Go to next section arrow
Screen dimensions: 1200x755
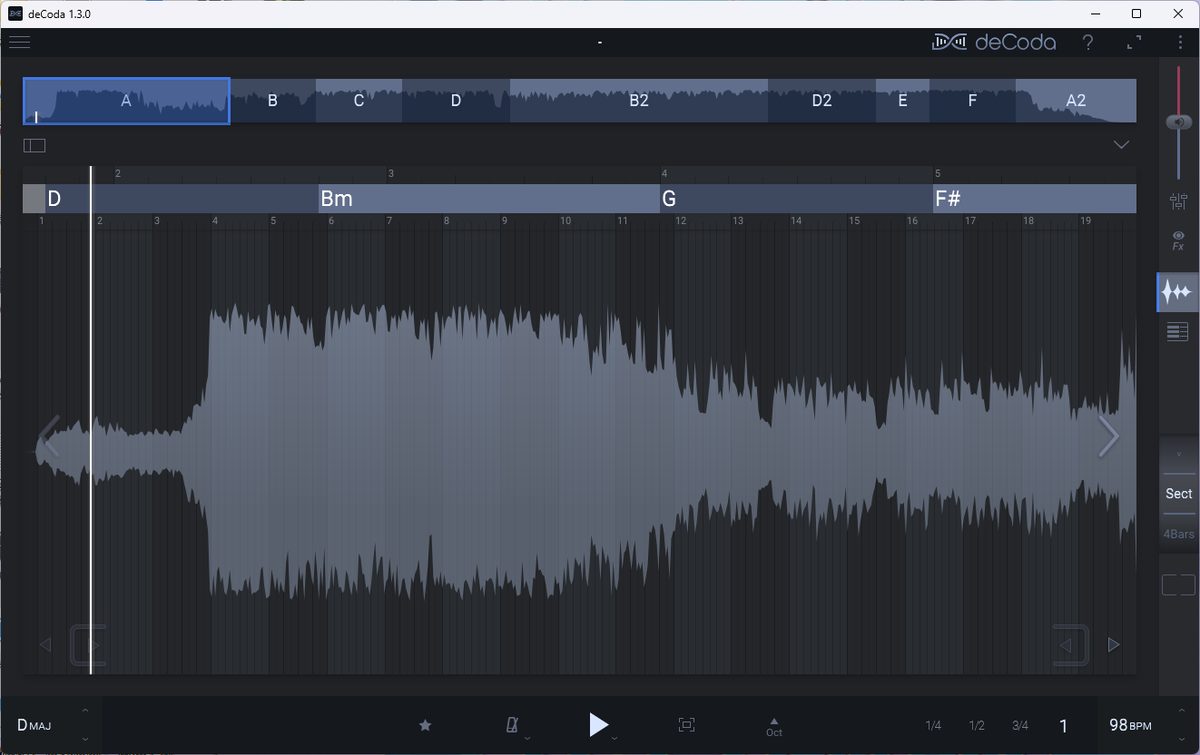1108,437
